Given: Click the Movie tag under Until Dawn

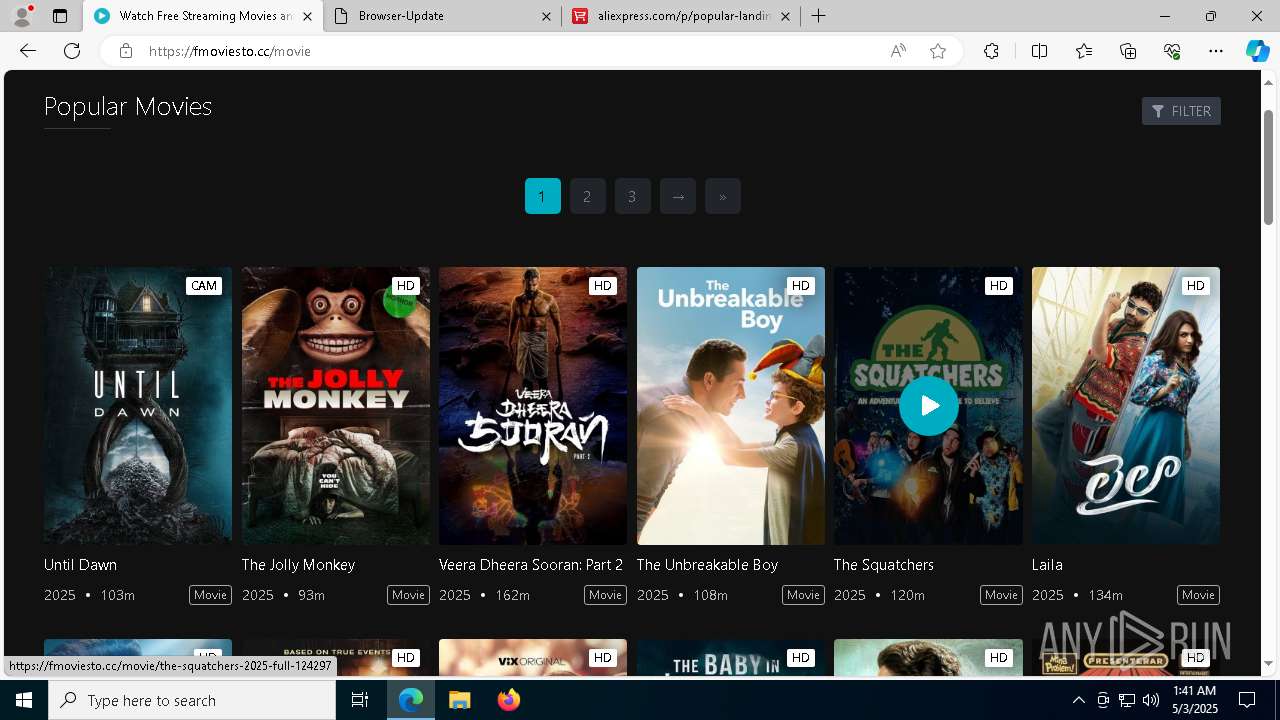Looking at the screenshot, I should coord(210,595).
